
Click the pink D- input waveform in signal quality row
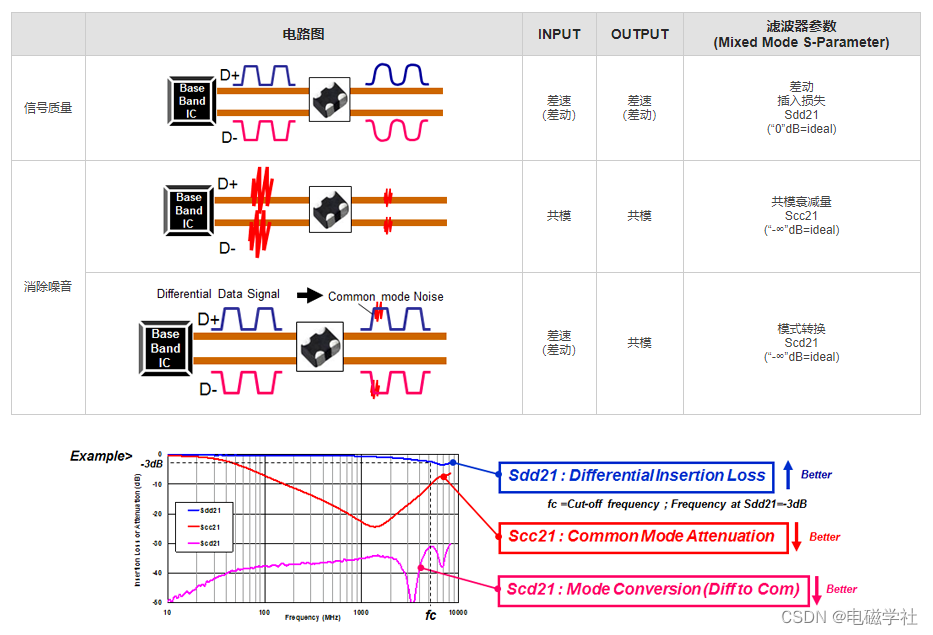(264, 130)
